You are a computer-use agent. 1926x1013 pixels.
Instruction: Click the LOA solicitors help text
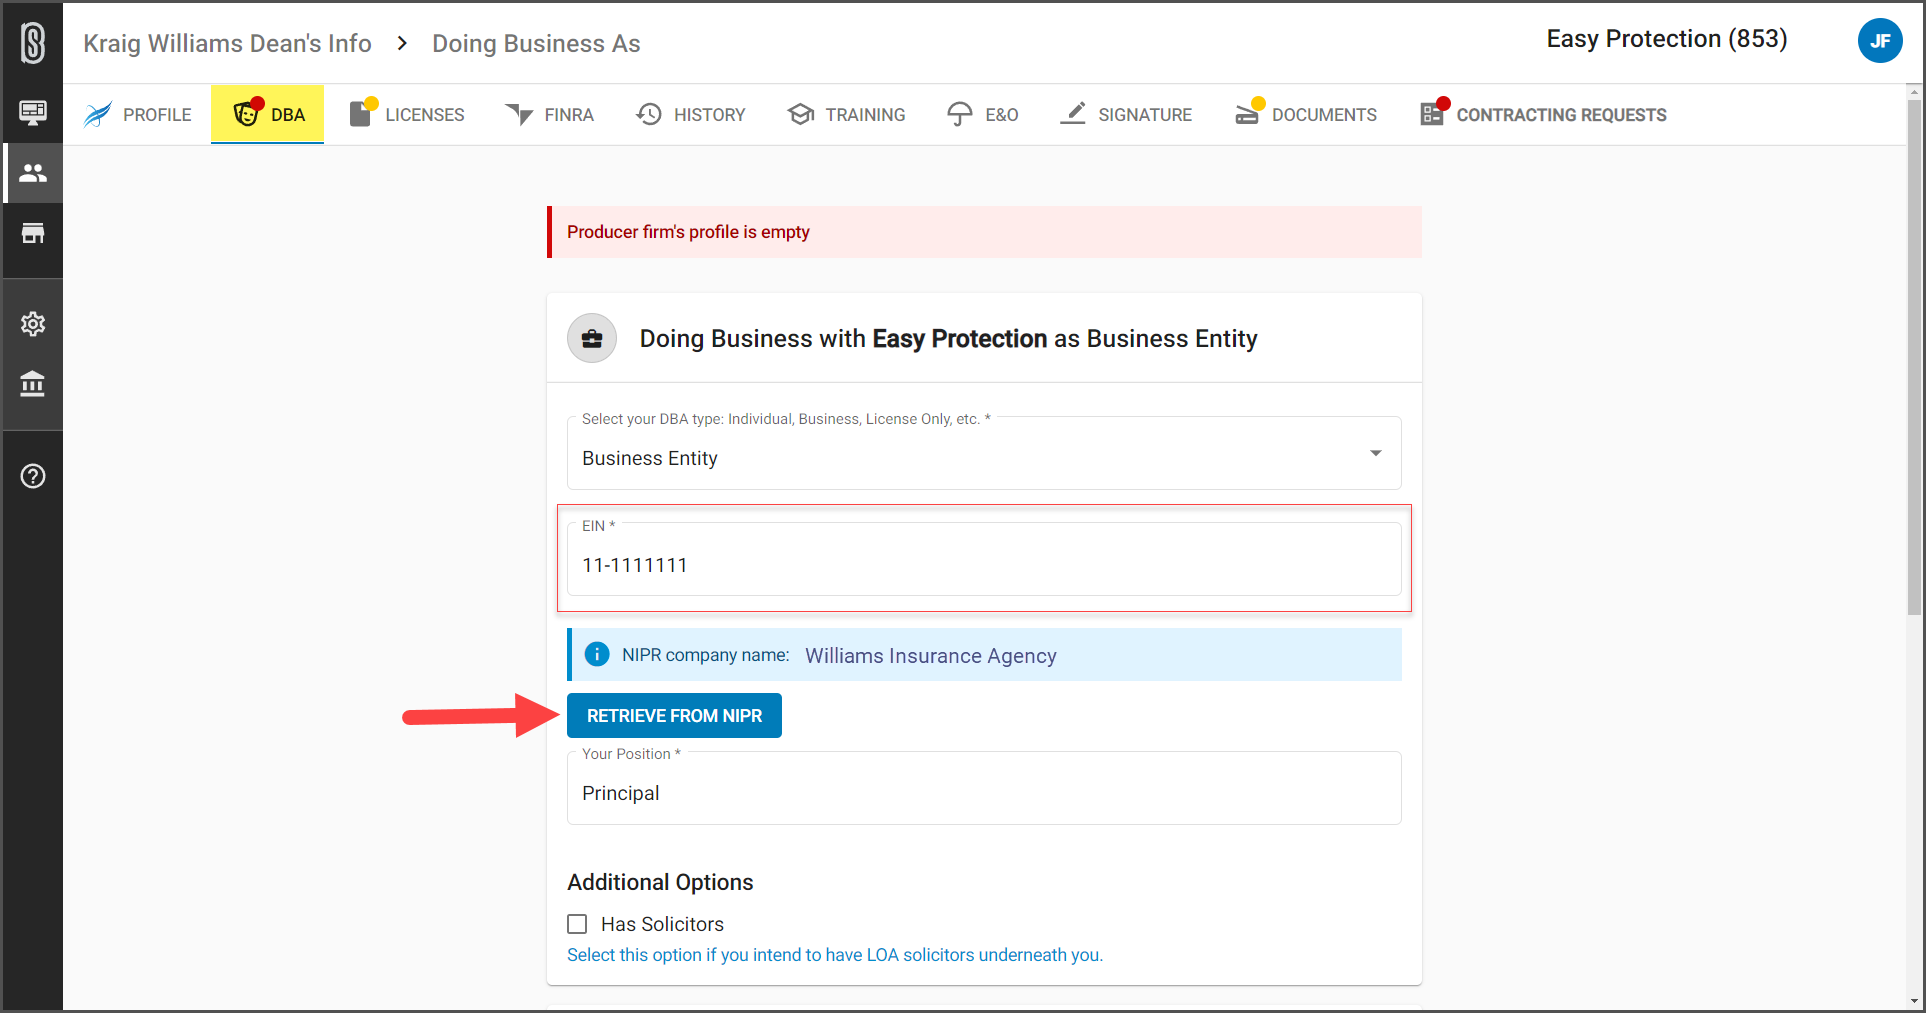pos(835,955)
